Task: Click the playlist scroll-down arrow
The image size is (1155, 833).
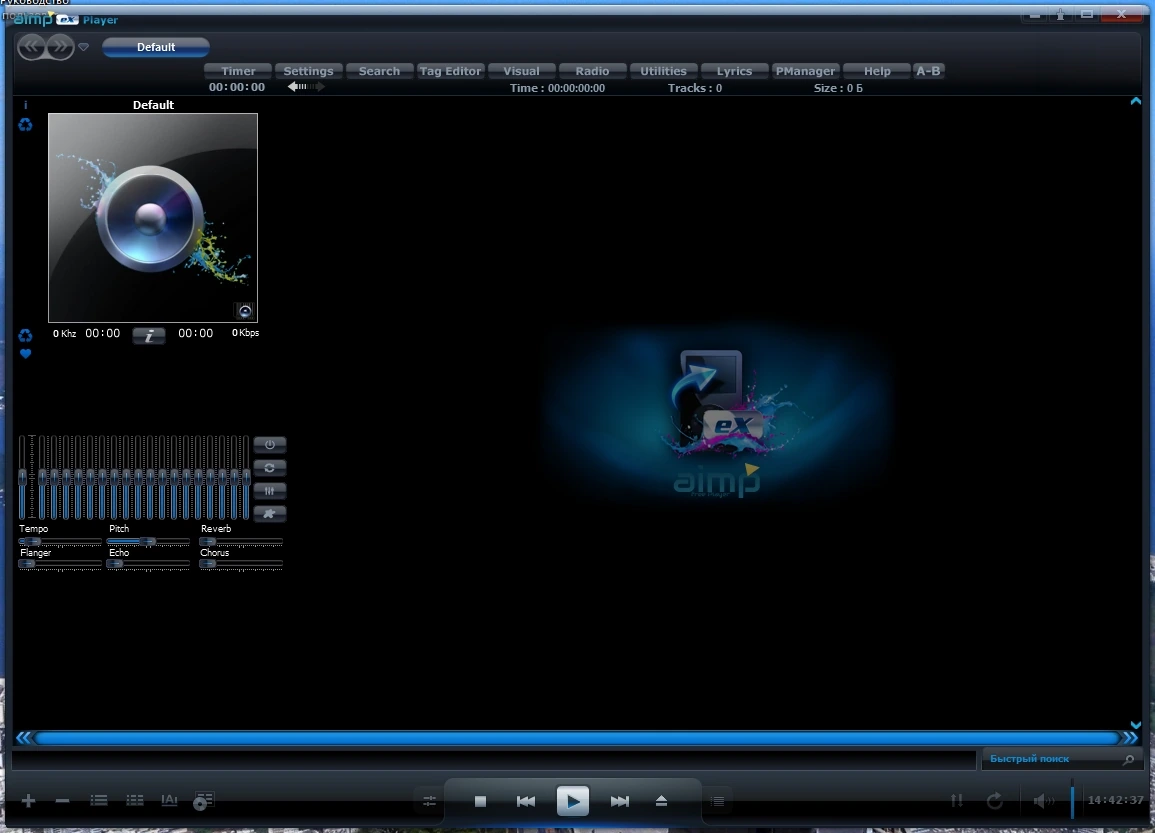Action: click(x=1136, y=725)
